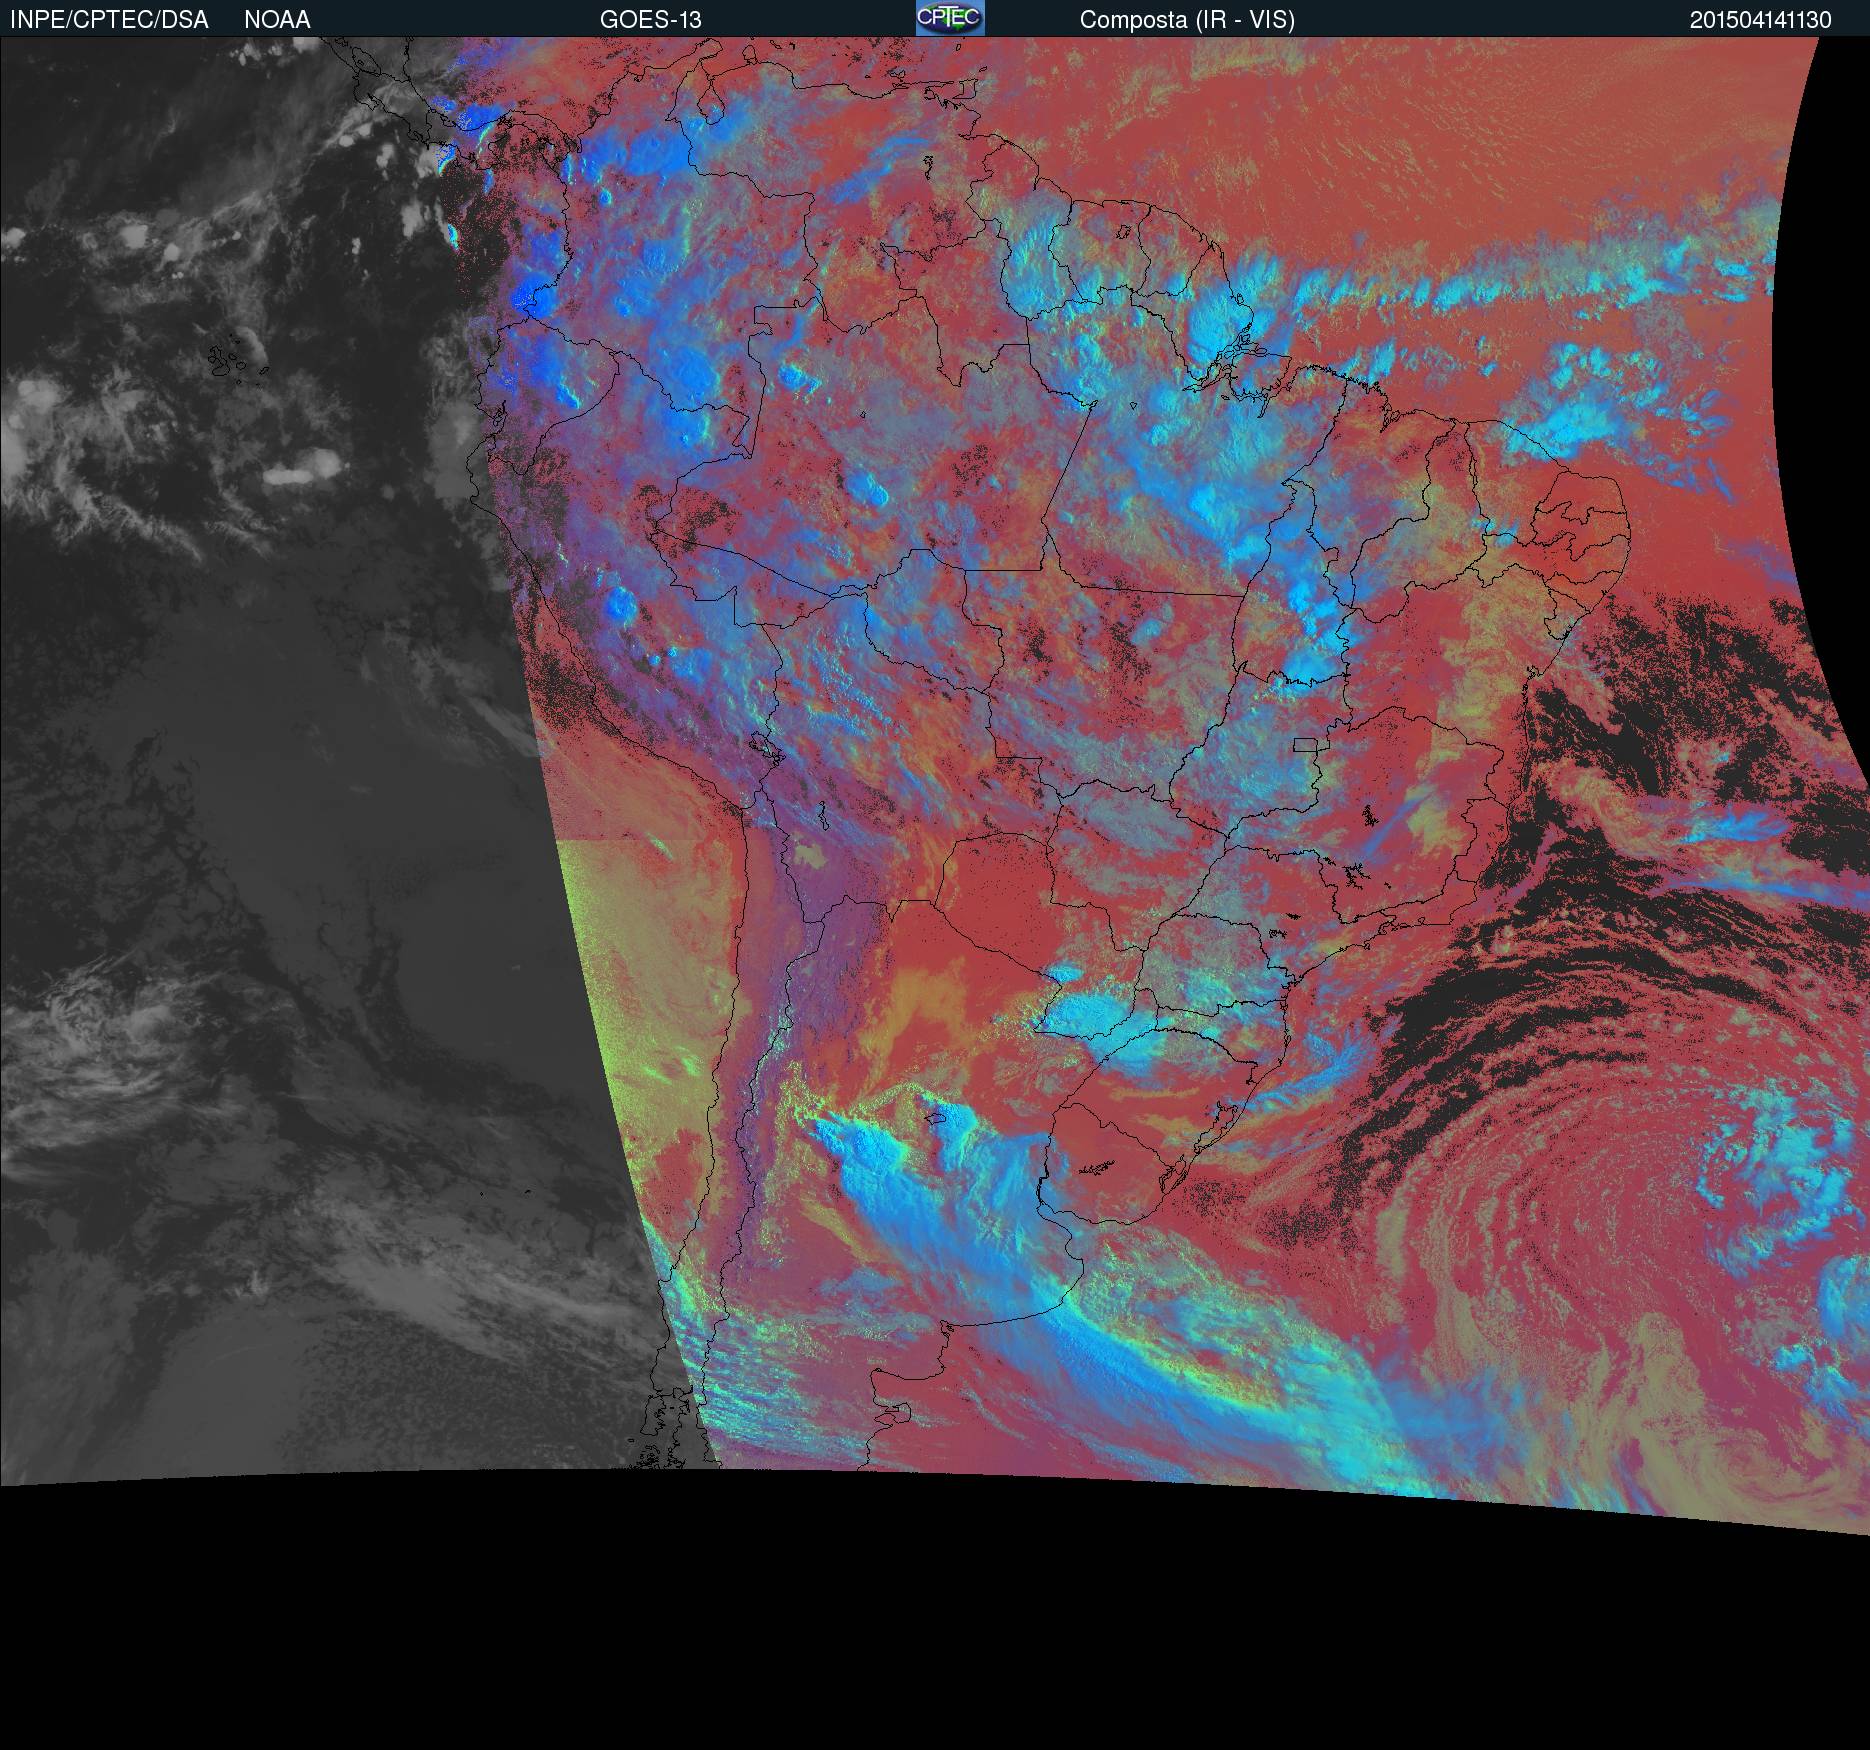Viewport: 1870px width, 1750px height.
Task: Select the GOES-13 satellite label
Action: coord(650,20)
